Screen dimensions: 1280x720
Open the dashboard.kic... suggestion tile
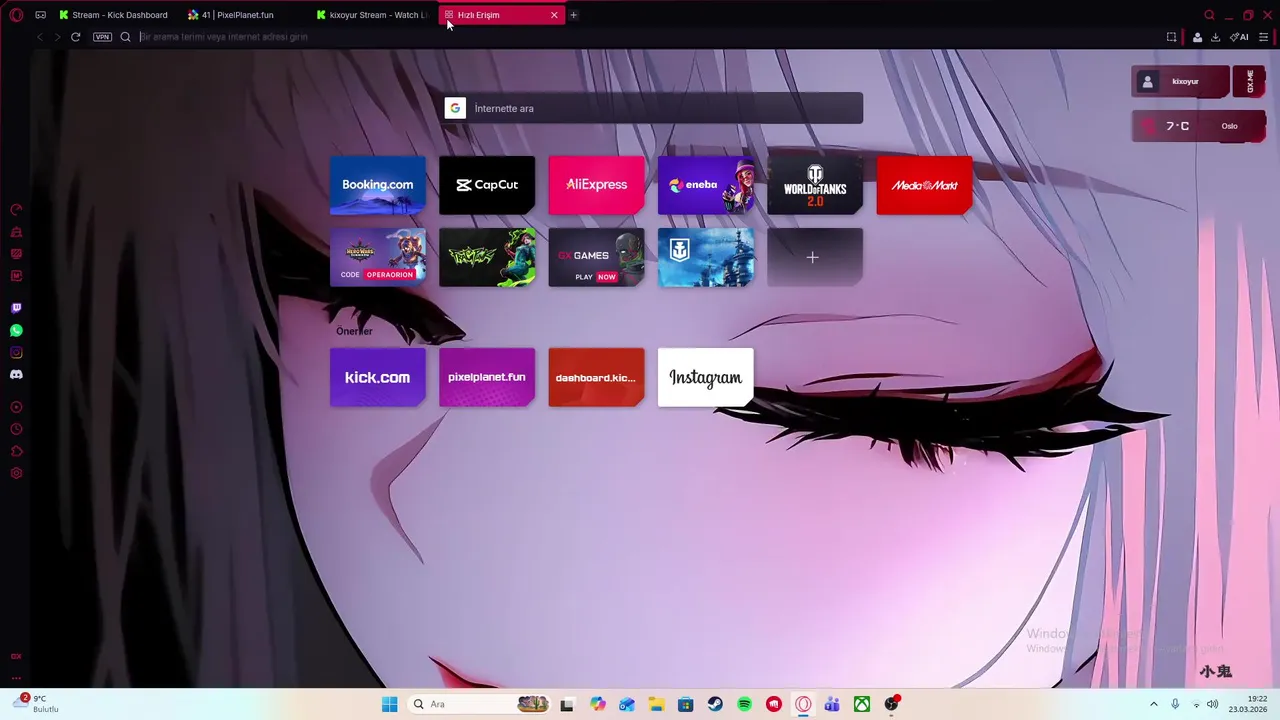point(596,377)
